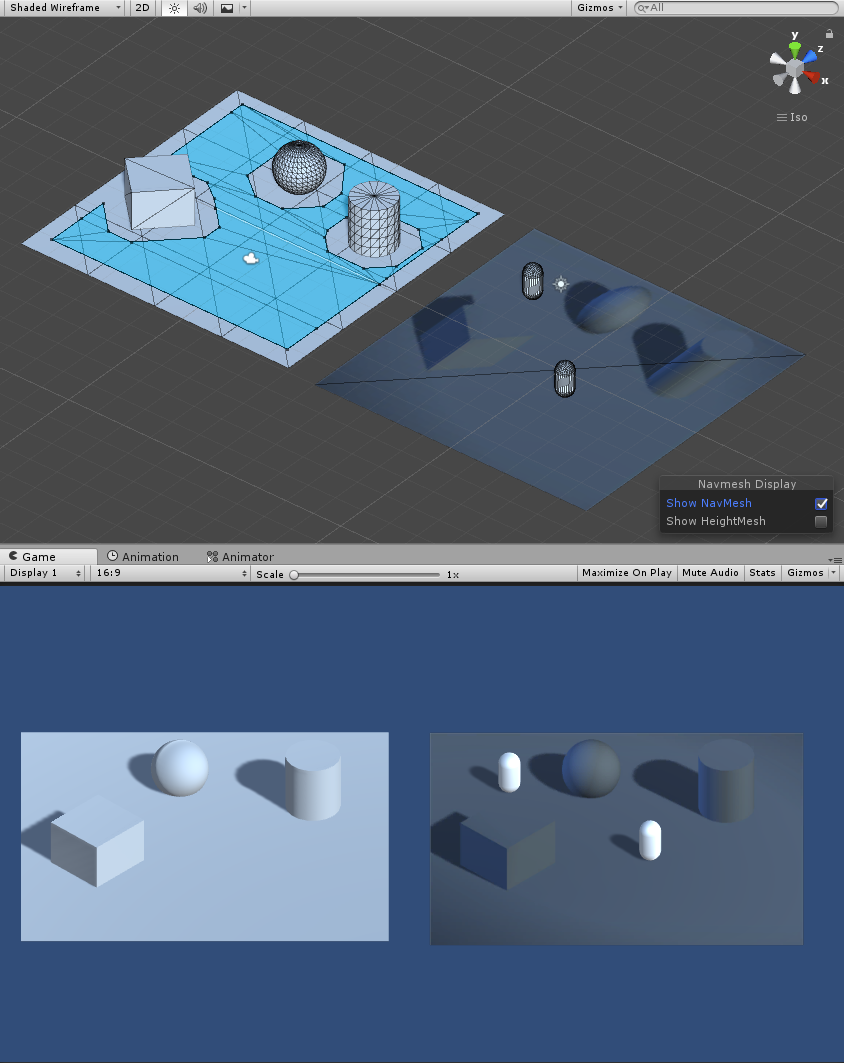Select the camera gizmo on navmesh
The height and width of the screenshot is (1063, 844).
251,258
